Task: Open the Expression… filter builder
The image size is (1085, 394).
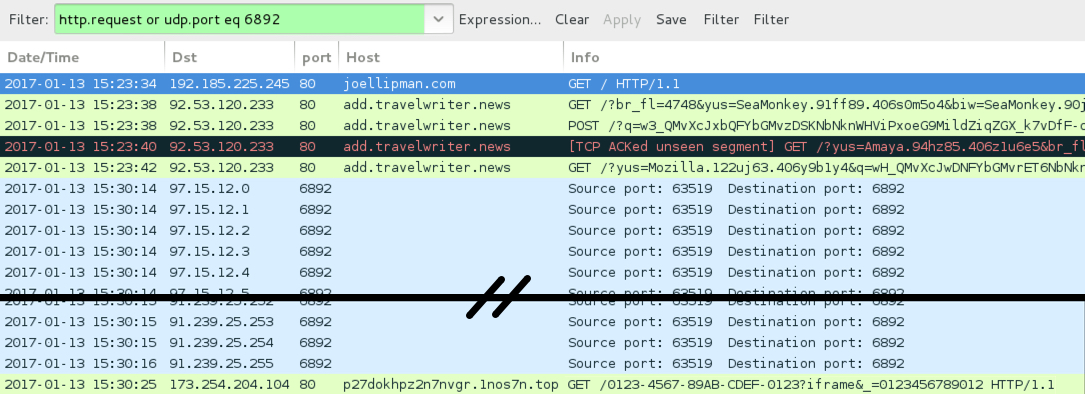Action: click(x=500, y=19)
